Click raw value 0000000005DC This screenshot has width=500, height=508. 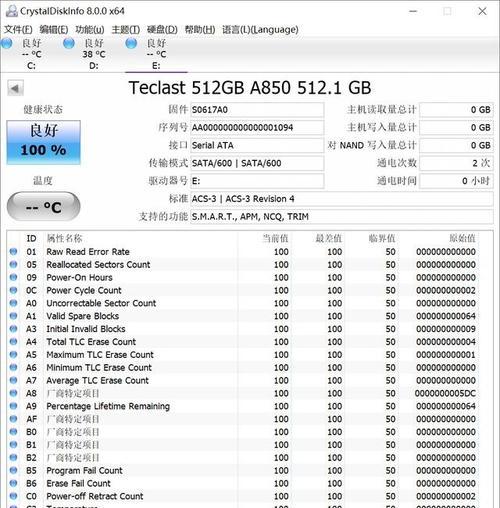pos(445,393)
